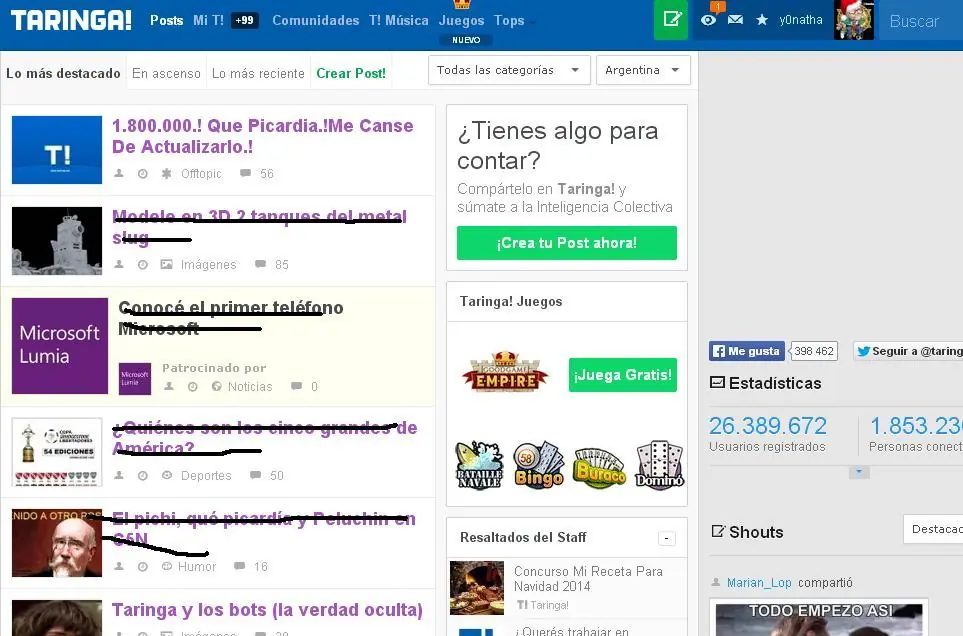Open Comunidades in the navigation
The width and height of the screenshot is (963, 636).
coord(316,20)
